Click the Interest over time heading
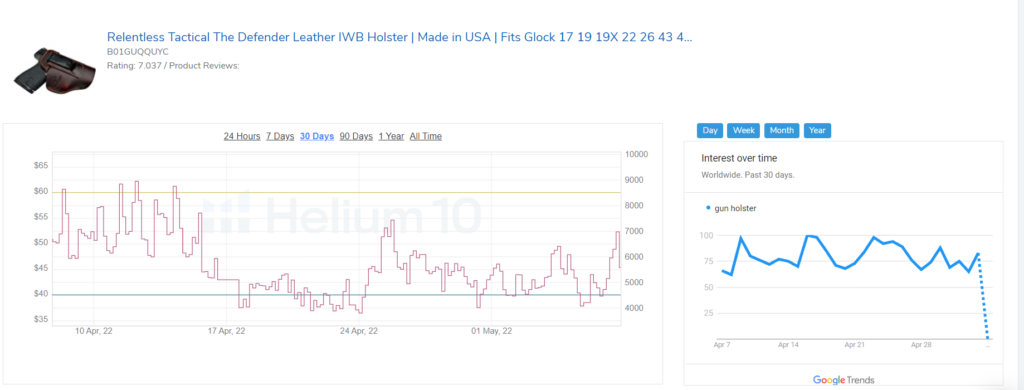The height and width of the screenshot is (390, 1024). pyautogui.click(x=739, y=158)
